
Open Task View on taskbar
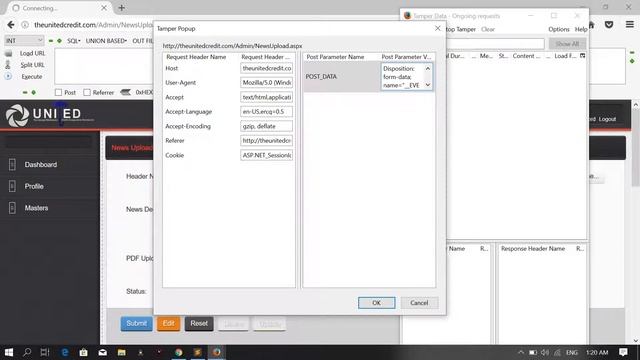(45, 352)
